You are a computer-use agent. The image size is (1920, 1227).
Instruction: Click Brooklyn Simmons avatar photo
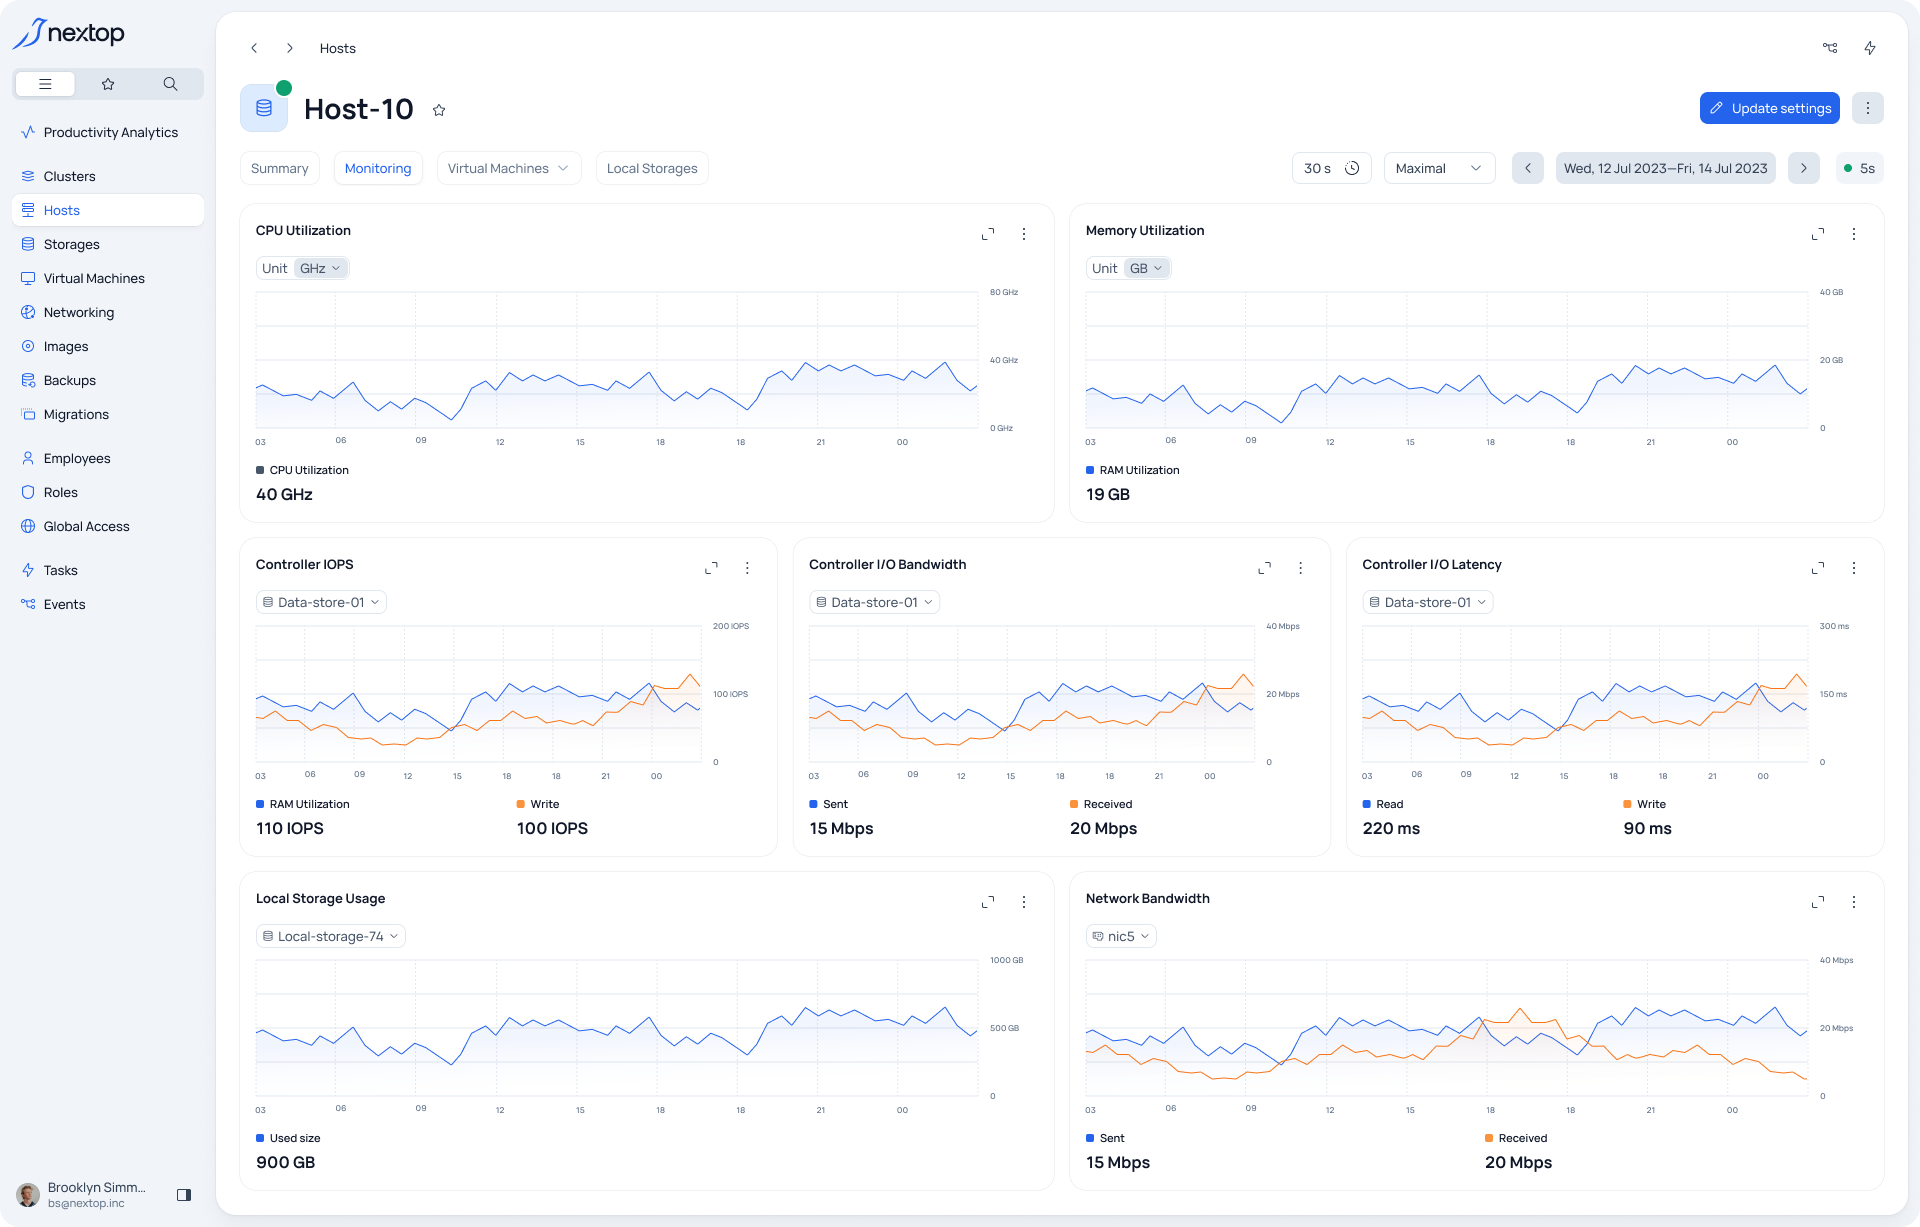coord(28,1195)
